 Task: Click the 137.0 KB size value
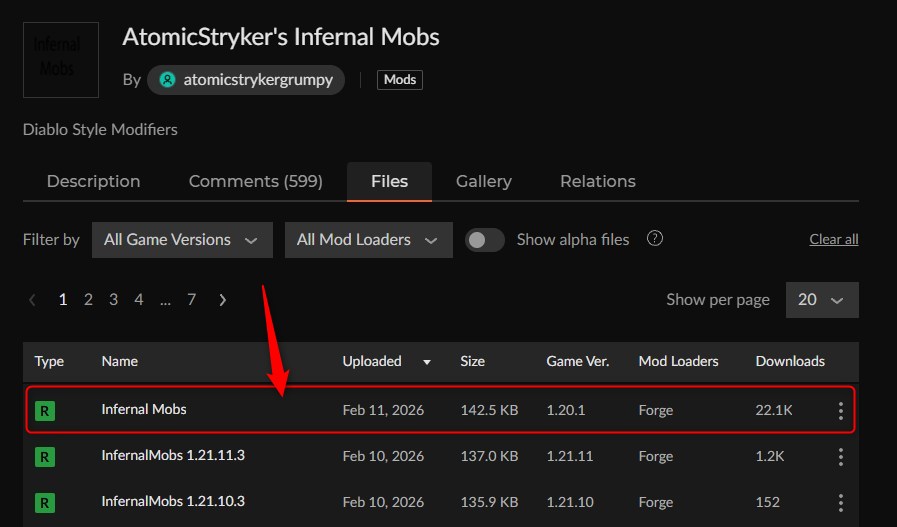click(x=489, y=456)
